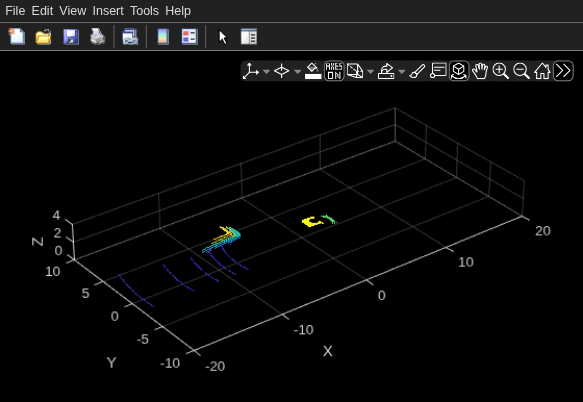The height and width of the screenshot is (402, 583).
Task: Click the 4 tick label on Z axis
Action: [x=56, y=215]
